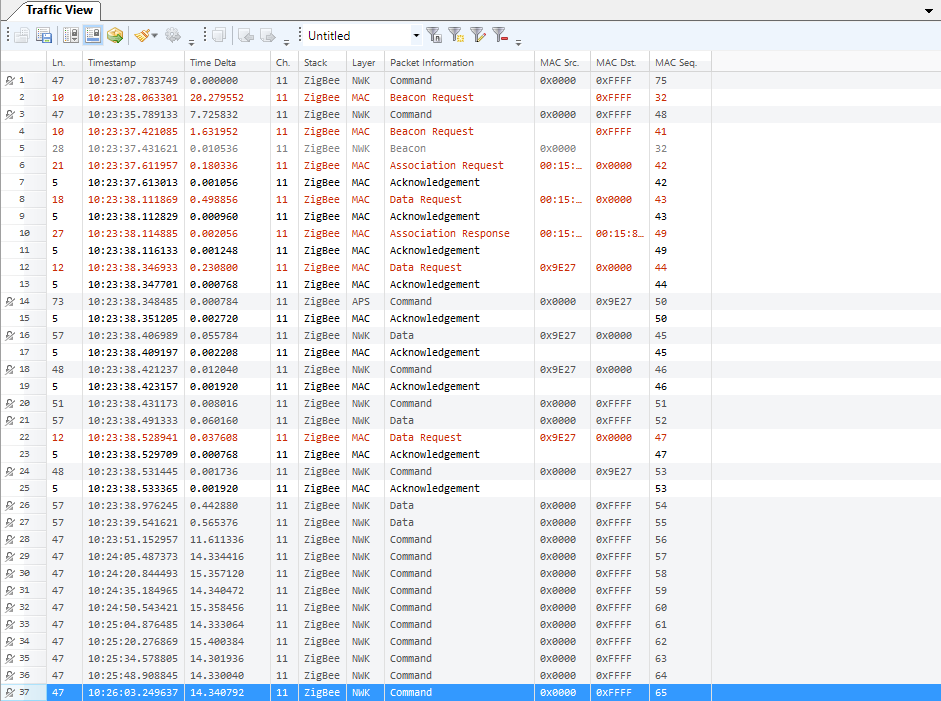Click the Layer column header

[x=365, y=62]
